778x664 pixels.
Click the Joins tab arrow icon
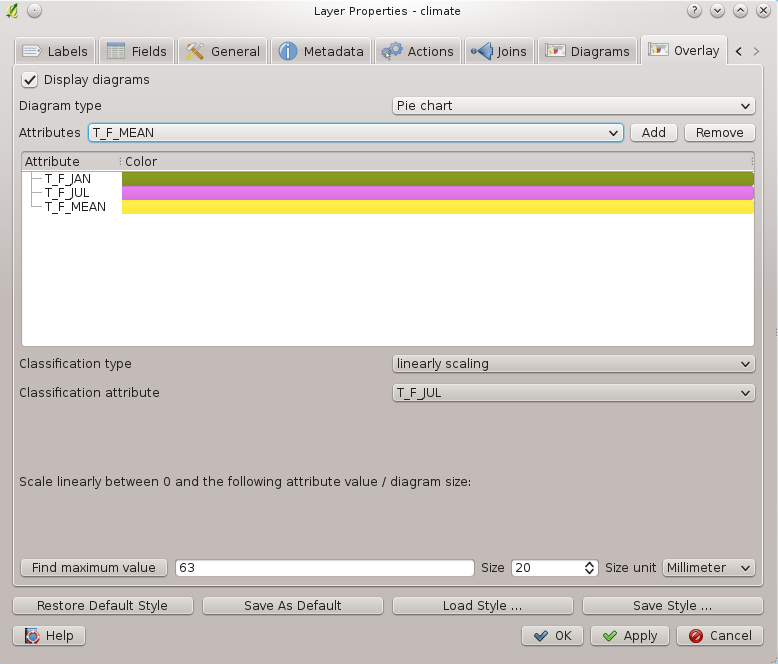[x=481, y=51]
